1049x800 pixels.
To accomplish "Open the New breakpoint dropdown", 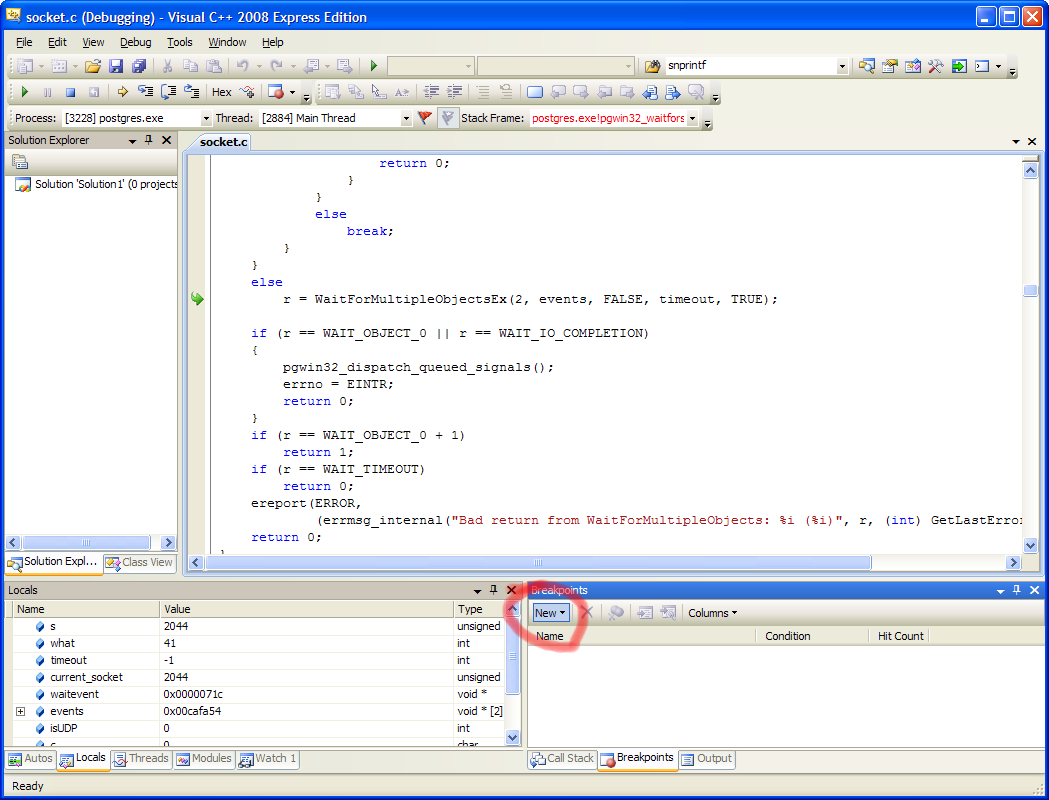I will coord(550,613).
